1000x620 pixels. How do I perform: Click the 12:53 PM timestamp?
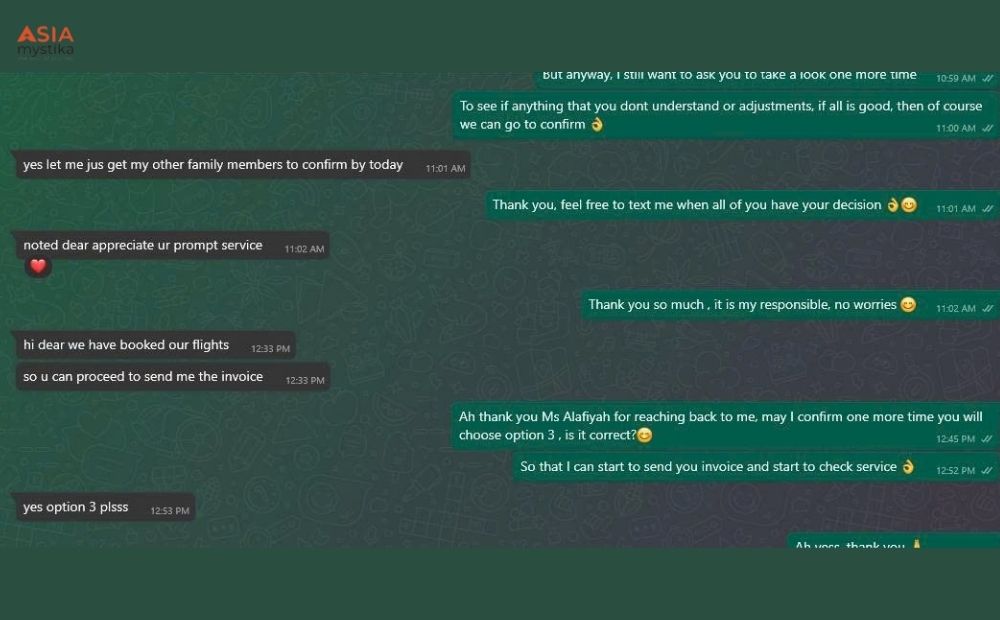point(170,510)
